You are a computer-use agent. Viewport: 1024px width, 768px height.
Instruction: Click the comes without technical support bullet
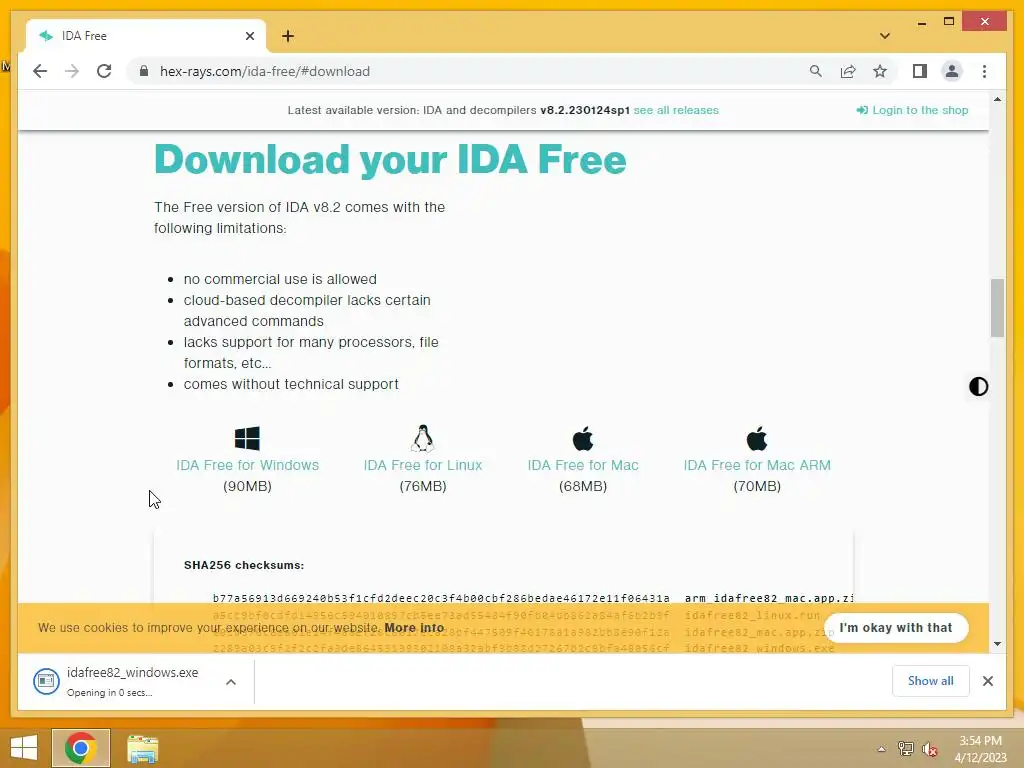pos(291,385)
